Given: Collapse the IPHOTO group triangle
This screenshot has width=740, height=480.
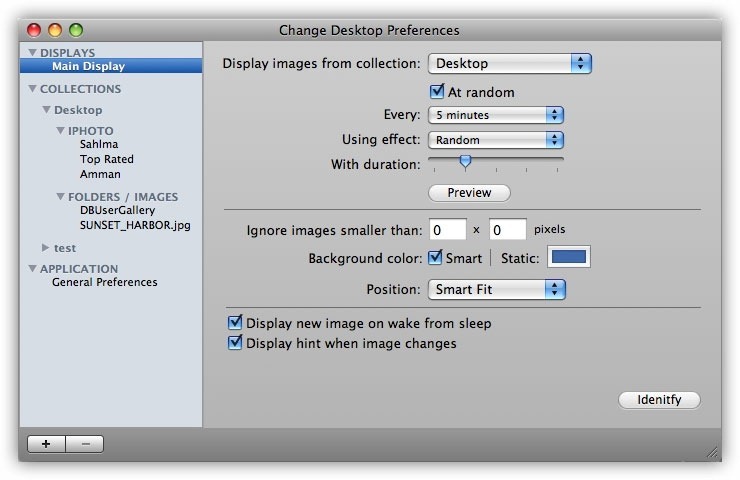Looking at the screenshot, I should pyautogui.click(x=60, y=131).
